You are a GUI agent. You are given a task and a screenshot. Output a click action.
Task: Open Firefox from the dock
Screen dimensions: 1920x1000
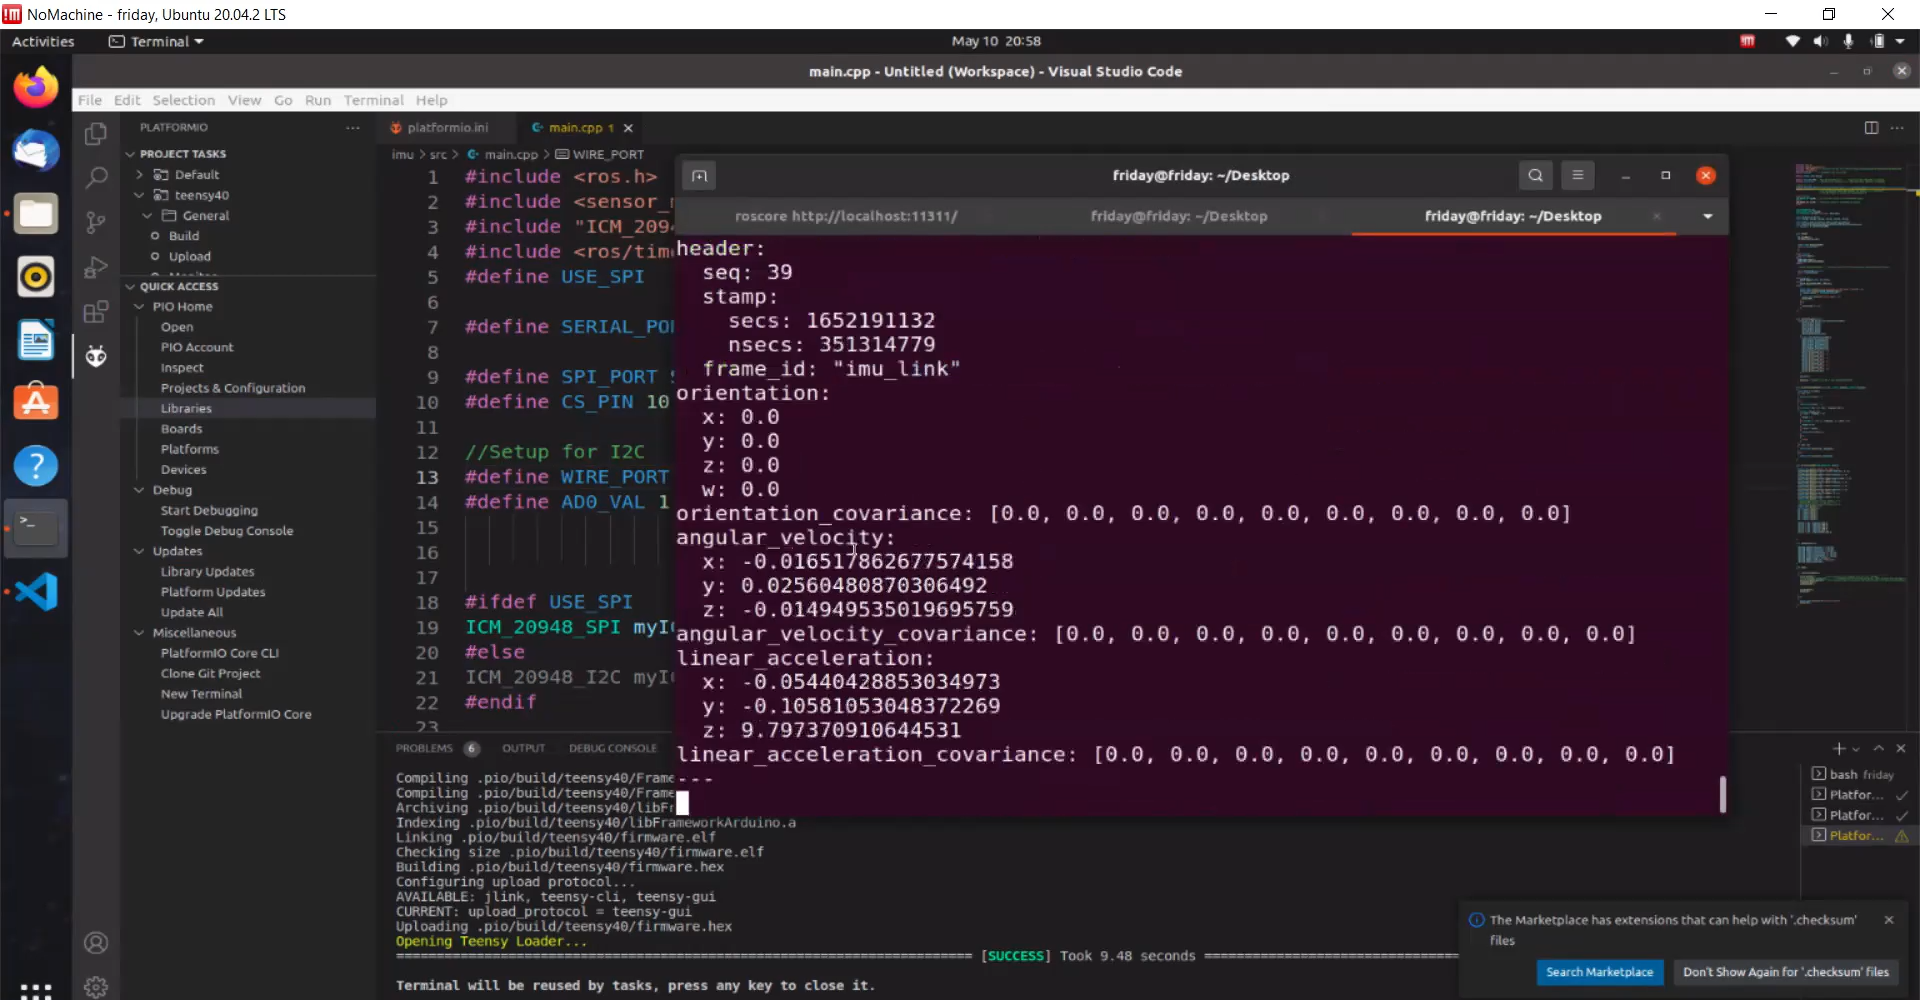tap(36, 88)
